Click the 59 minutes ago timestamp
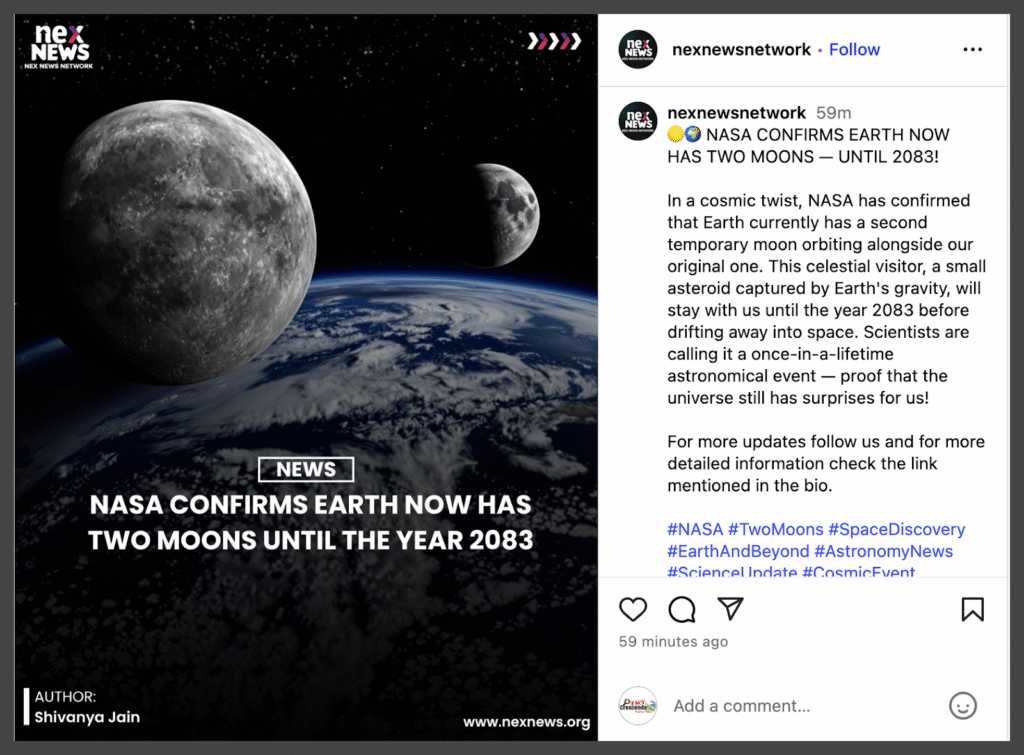1024x755 pixels. click(673, 642)
